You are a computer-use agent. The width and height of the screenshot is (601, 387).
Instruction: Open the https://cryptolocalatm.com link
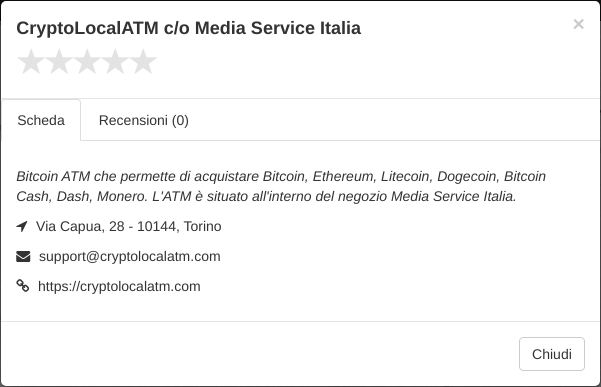pyautogui.click(x=119, y=286)
